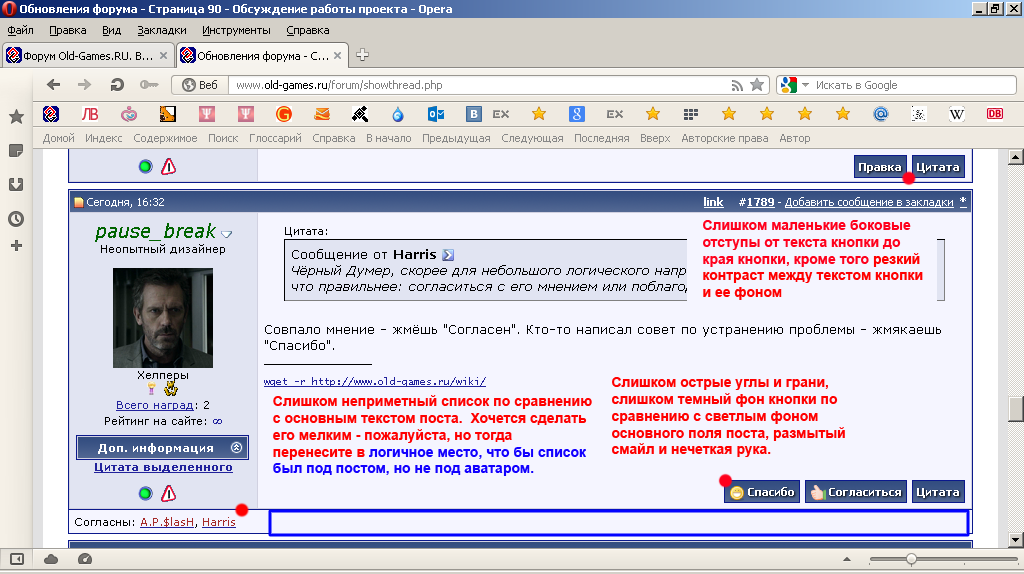Open the Закладки menu
1024x574 pixels.
162,30
